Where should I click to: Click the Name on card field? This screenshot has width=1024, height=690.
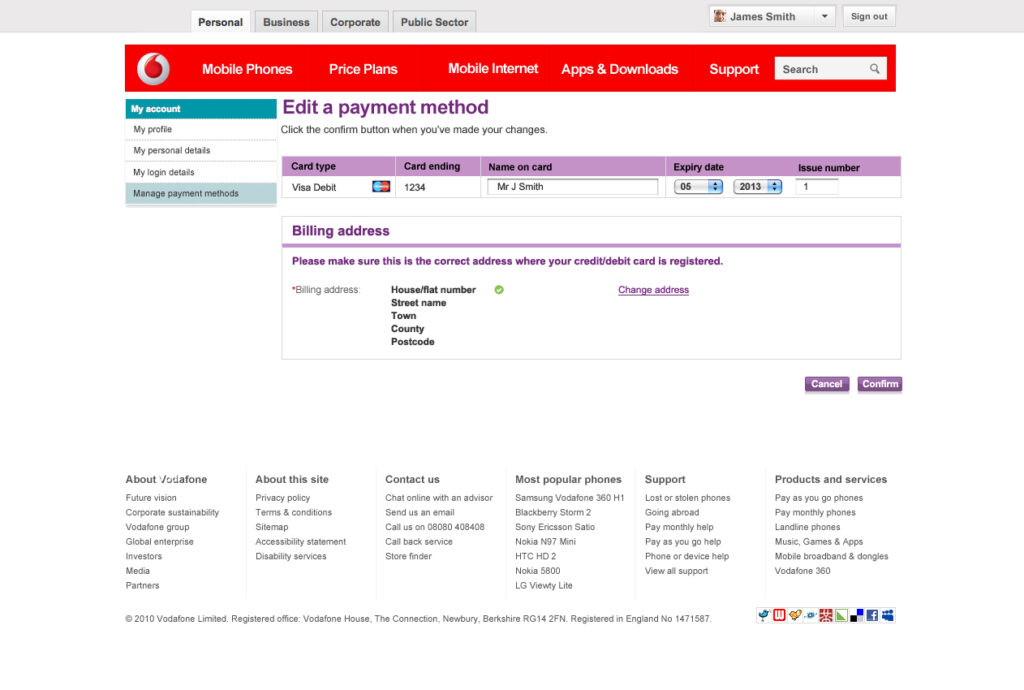click(x=572, y=187)
